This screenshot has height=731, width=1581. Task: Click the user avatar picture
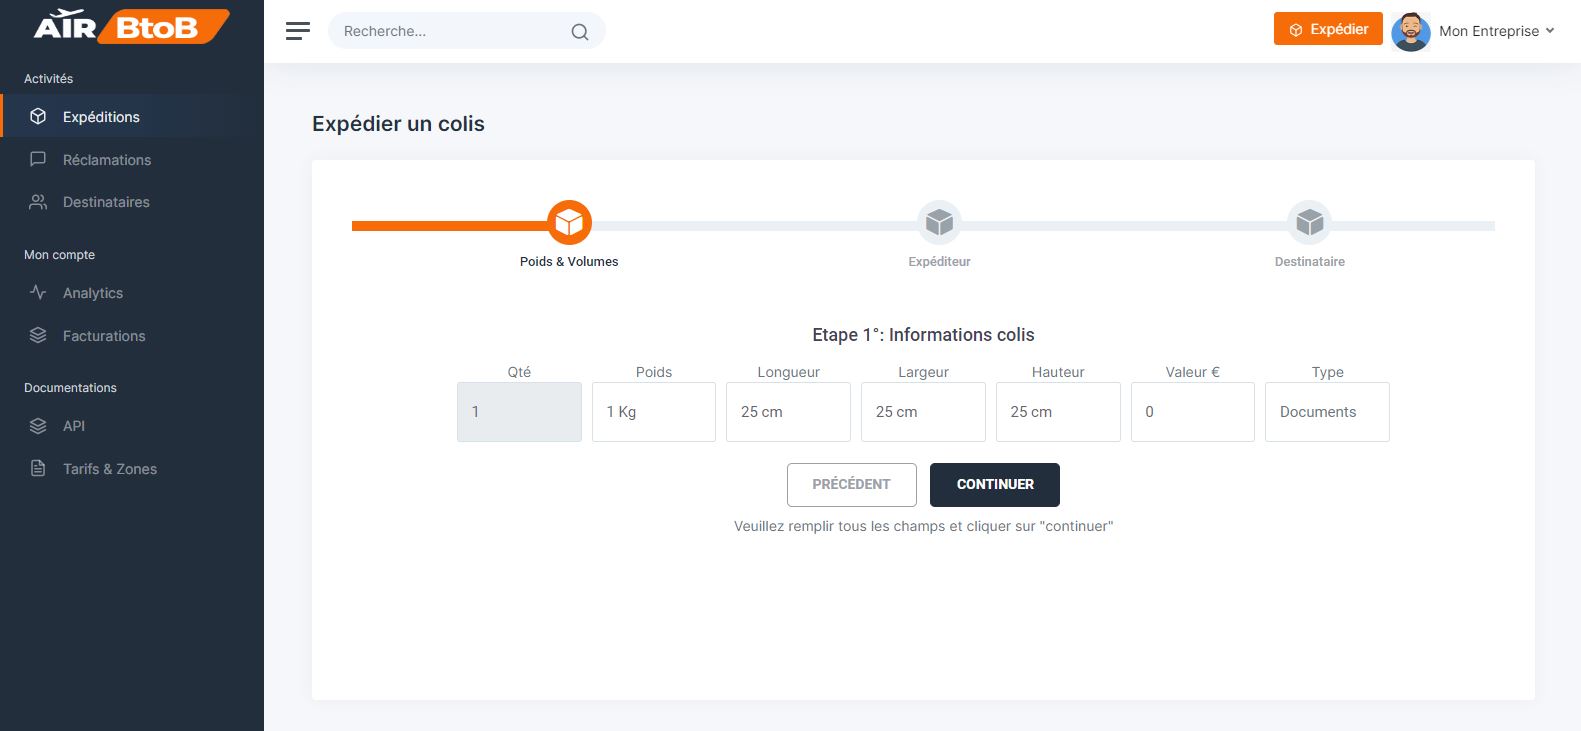1410,31
